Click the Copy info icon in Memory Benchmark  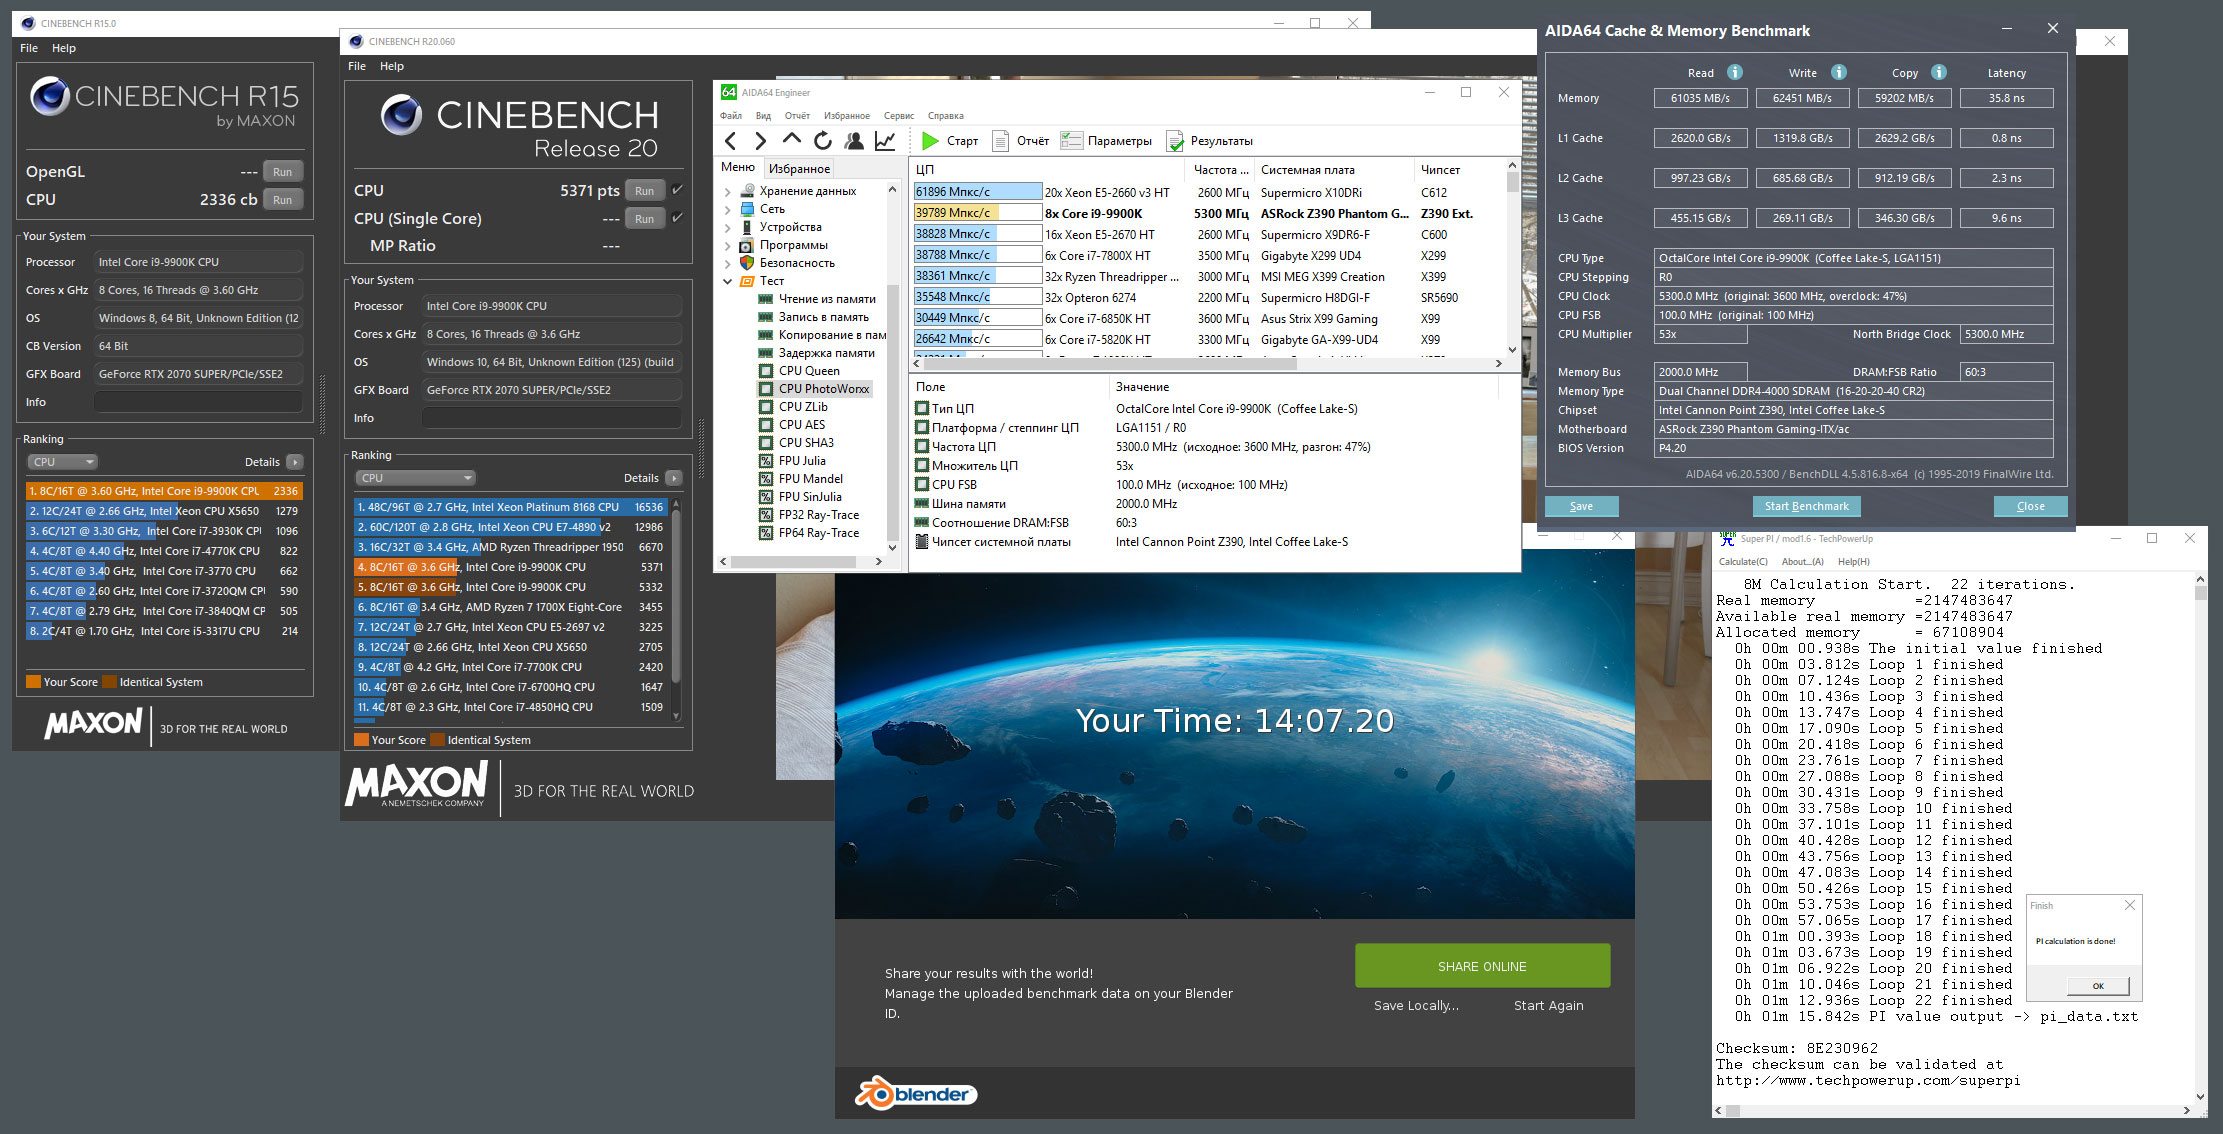(x=1939, y=72)
